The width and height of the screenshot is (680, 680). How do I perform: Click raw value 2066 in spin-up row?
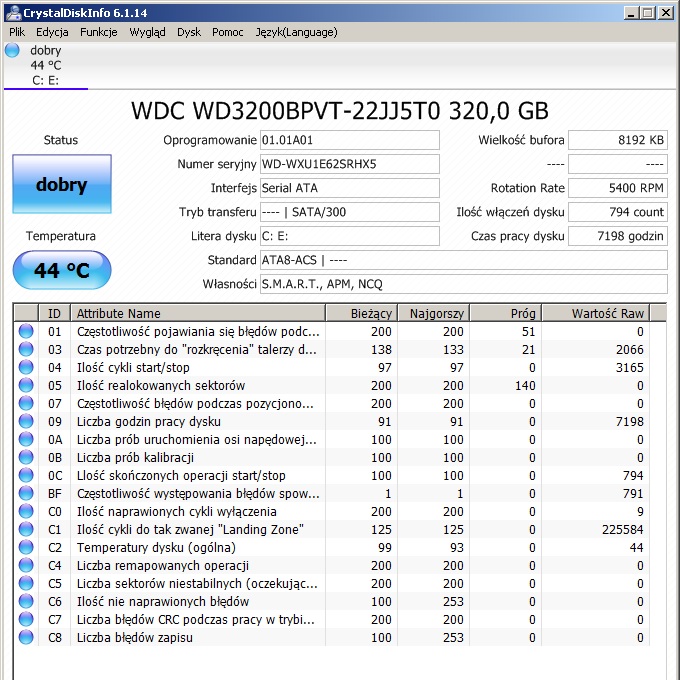click(x=630, y=350)
